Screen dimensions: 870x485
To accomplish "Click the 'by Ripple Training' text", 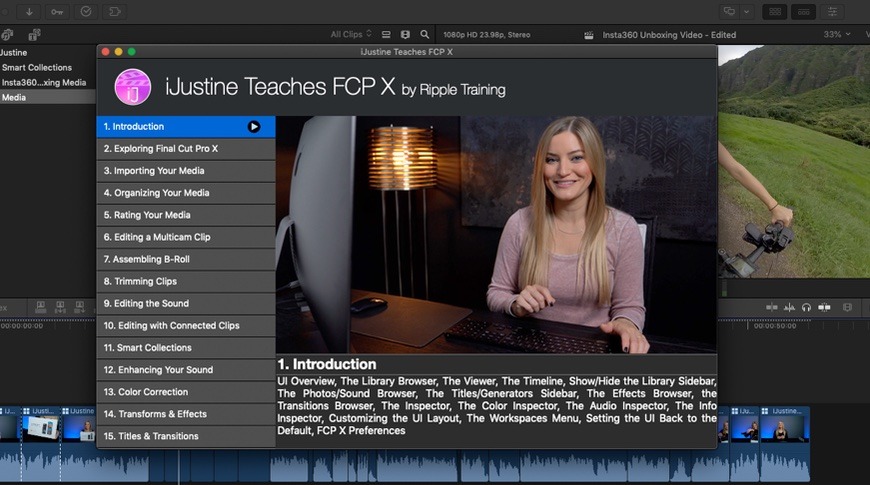I will tap(453, 90).
